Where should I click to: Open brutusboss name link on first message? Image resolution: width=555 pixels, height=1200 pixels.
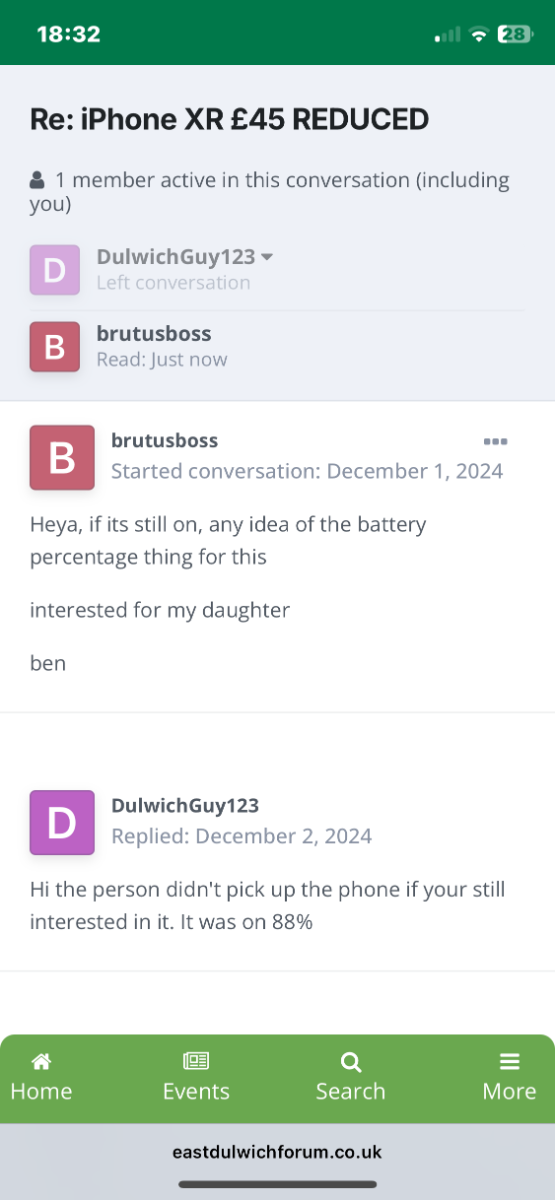(x=164, y=440)
